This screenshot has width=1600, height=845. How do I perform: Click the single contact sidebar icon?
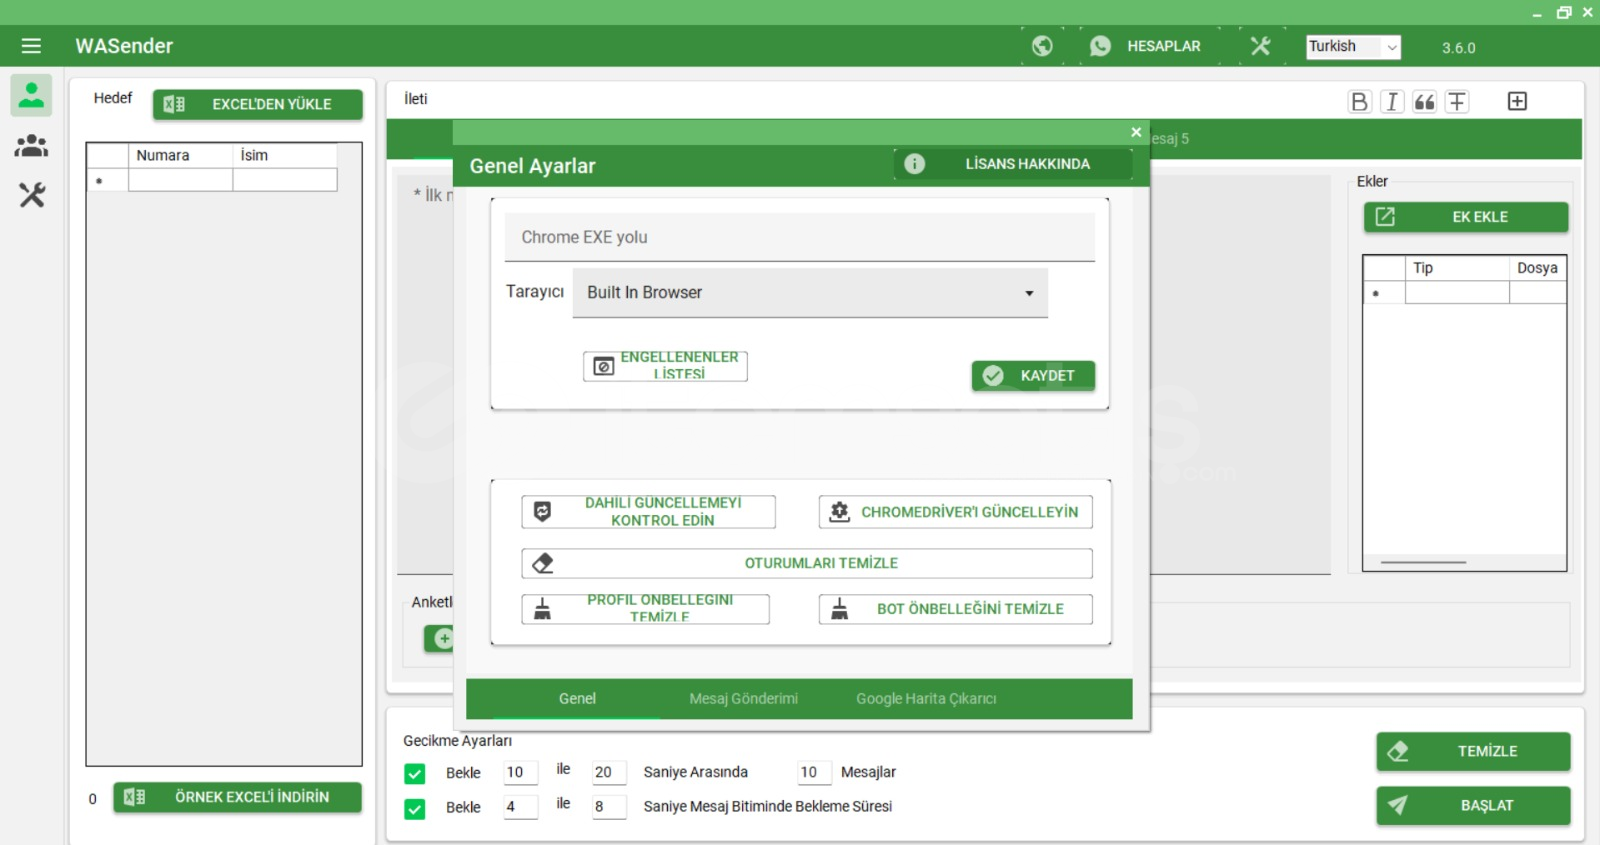pos(31,95)
